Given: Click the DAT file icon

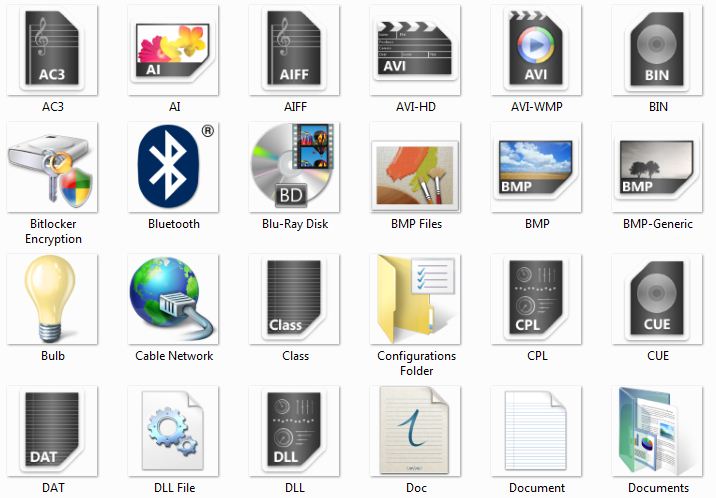Looking at the screenshot, I should pos(52,431).
